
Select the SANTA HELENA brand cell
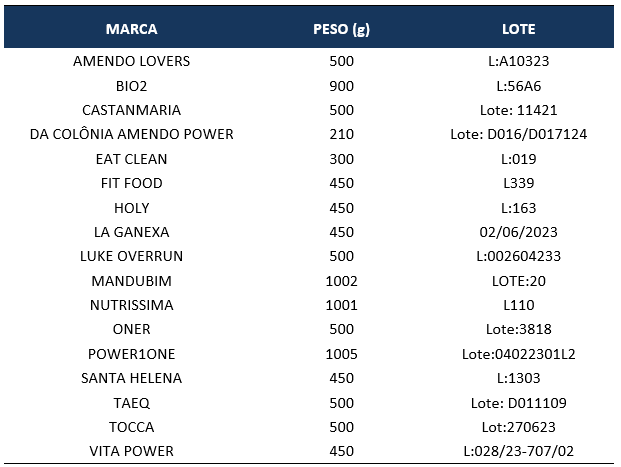131,378
